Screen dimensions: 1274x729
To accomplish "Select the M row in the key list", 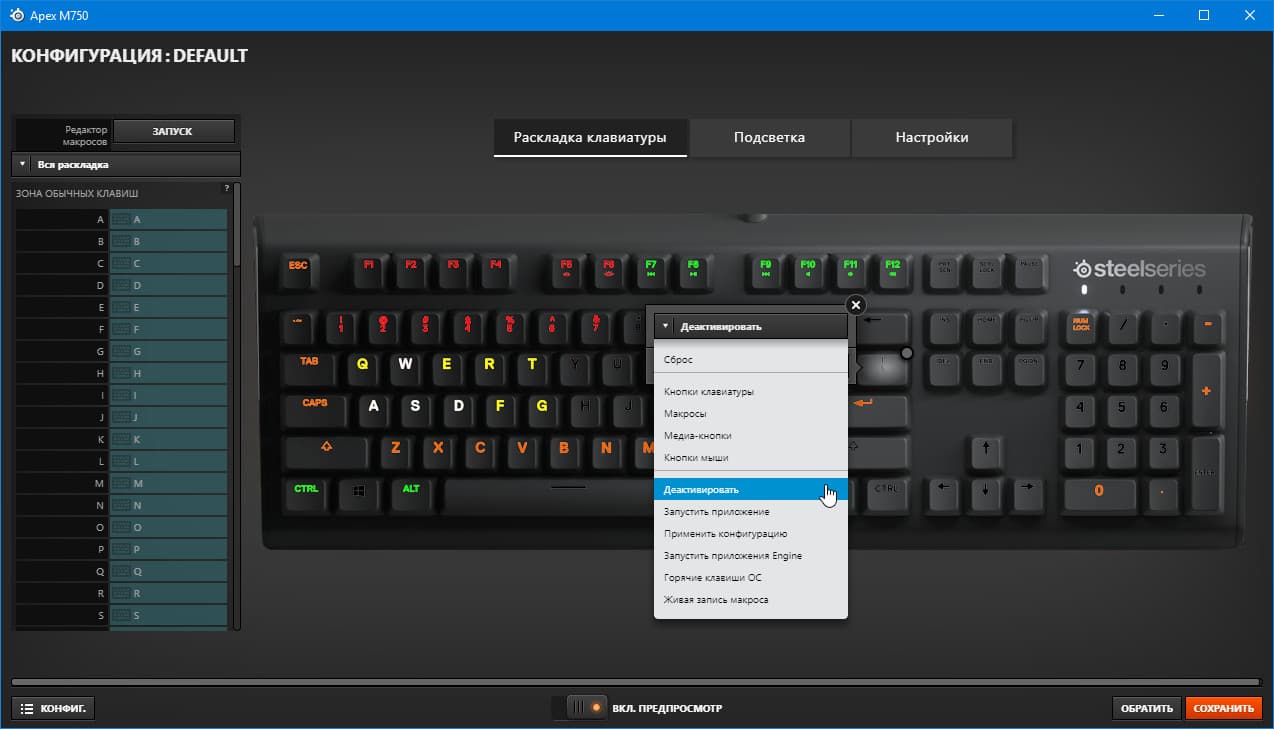I will coord(121,483).
